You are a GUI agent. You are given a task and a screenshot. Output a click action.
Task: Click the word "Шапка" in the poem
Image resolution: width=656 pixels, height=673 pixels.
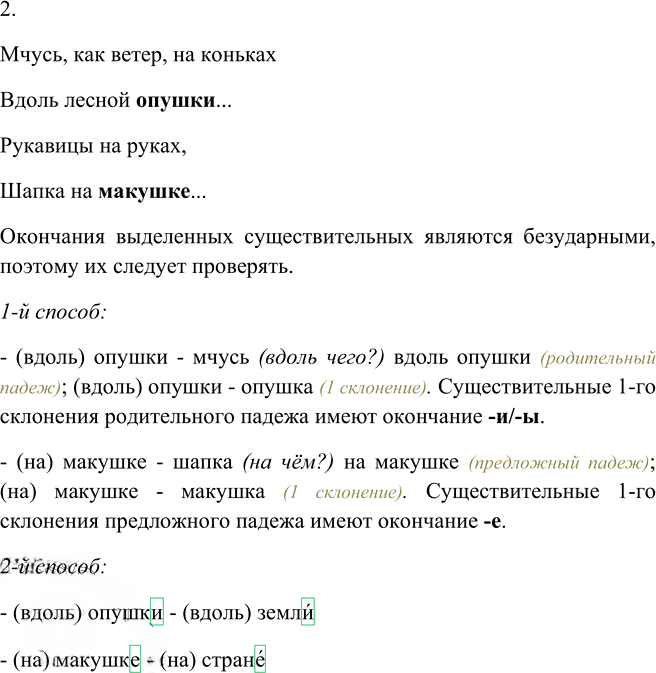point(32,191)
